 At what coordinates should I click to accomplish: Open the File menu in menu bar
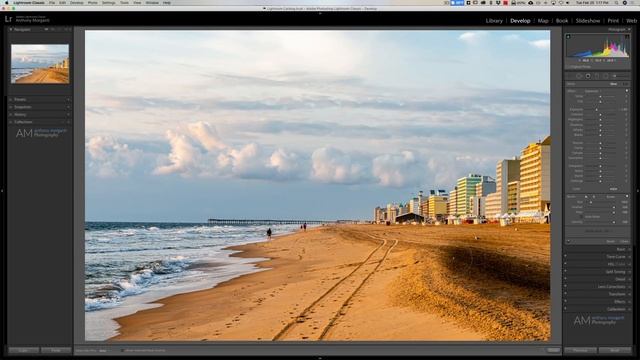52,3
